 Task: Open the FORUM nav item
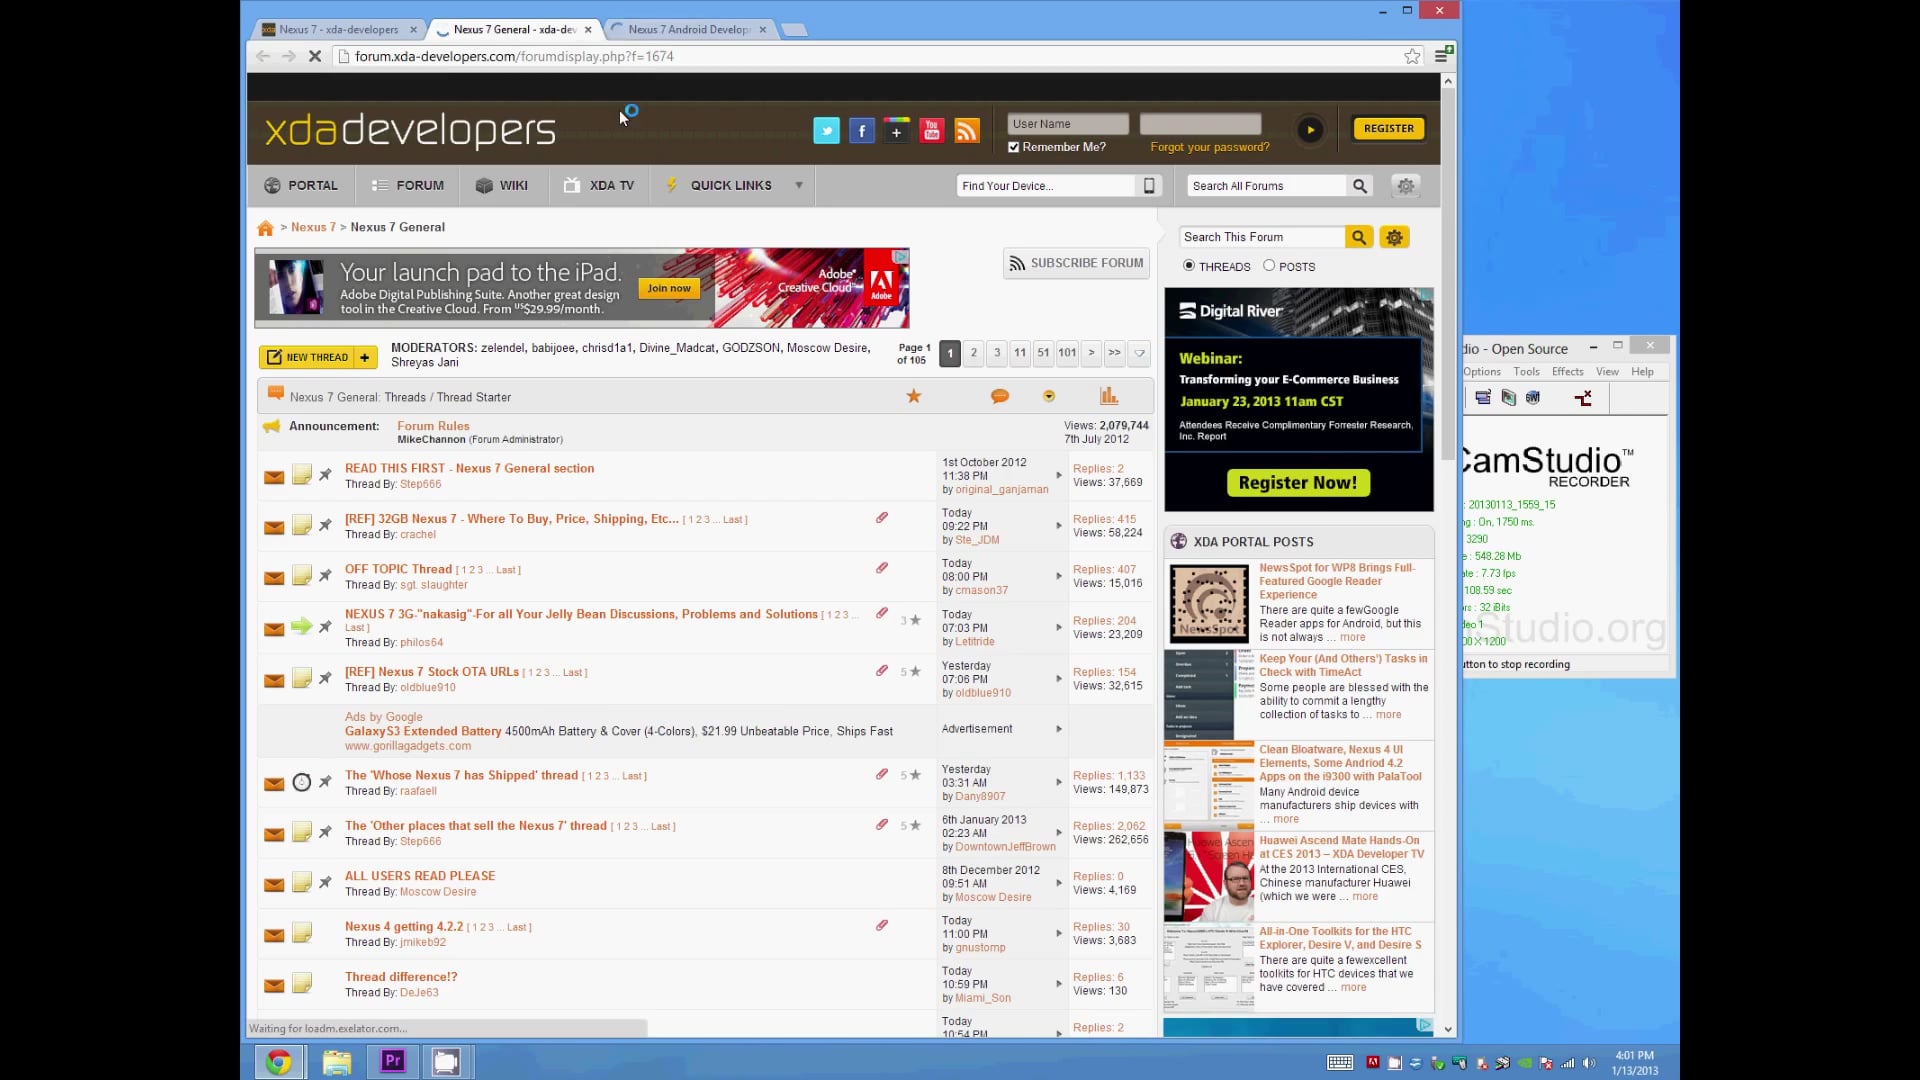pyautogui.click(x=407, y=185)
